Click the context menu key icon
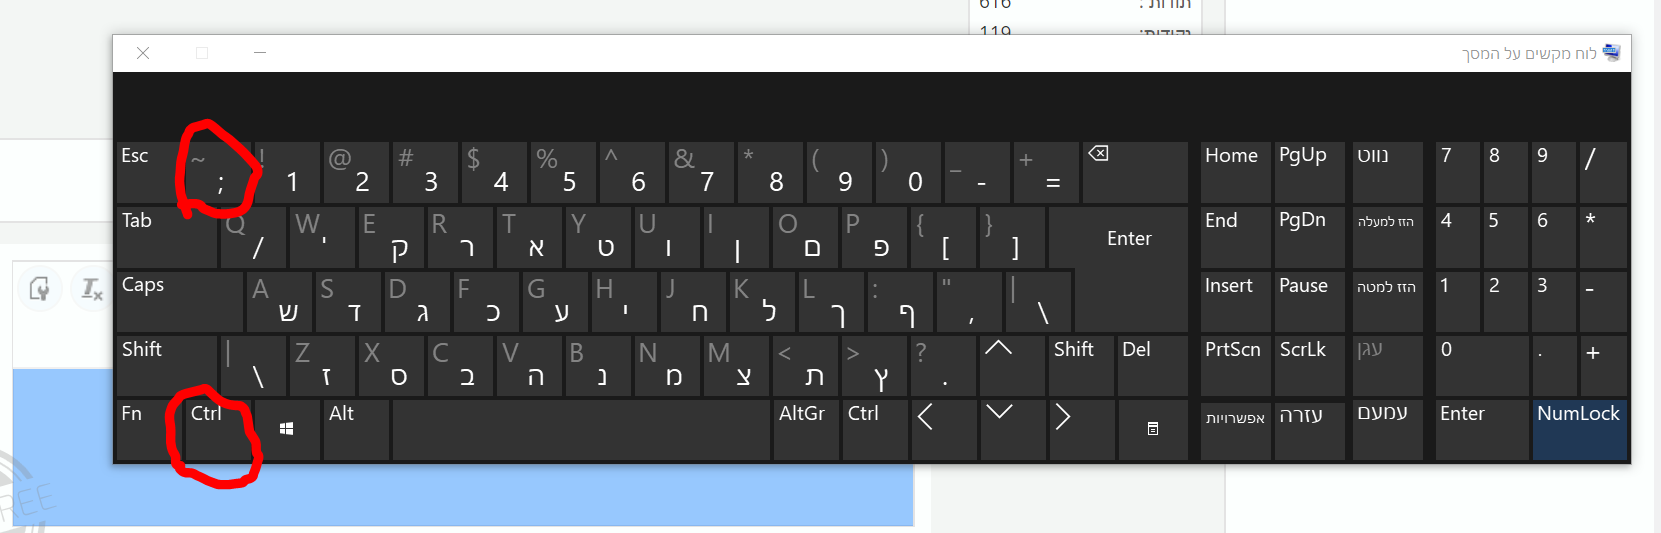Screen dimensions: 1661x533 coord(1152,429)
